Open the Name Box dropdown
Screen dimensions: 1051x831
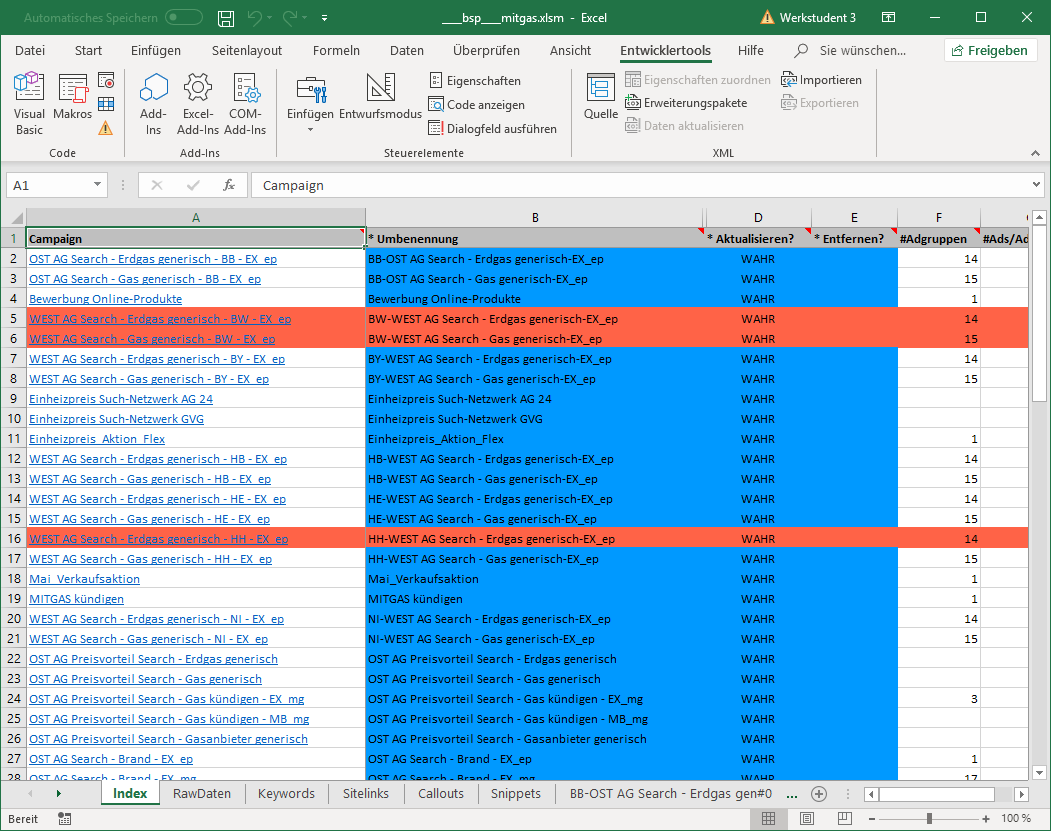(97, 185)
